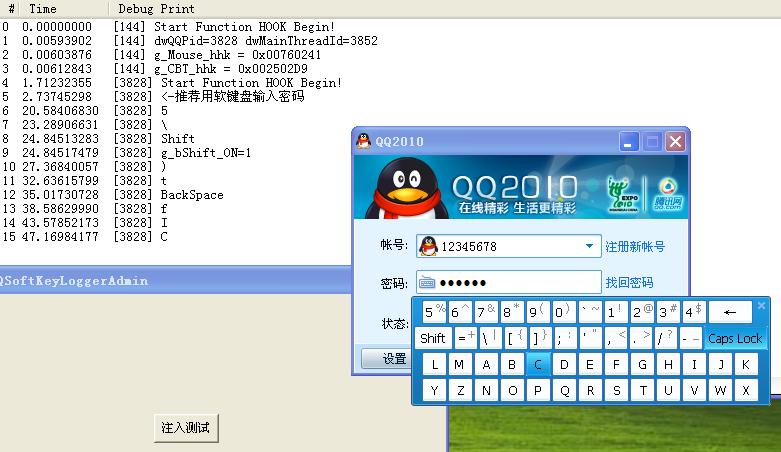Image resolution: width=781 pixels, height=452 pixels.
Task: Click the backspace arrow key on soft keyboard
Action: coord(730,312)
